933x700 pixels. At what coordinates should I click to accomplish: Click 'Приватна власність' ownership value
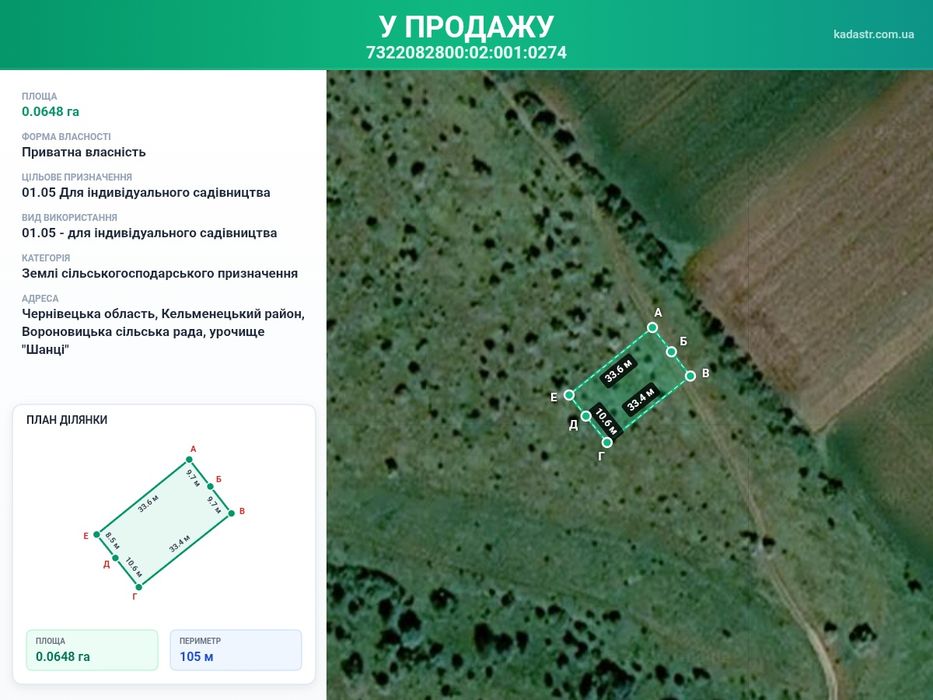(84, 152)
